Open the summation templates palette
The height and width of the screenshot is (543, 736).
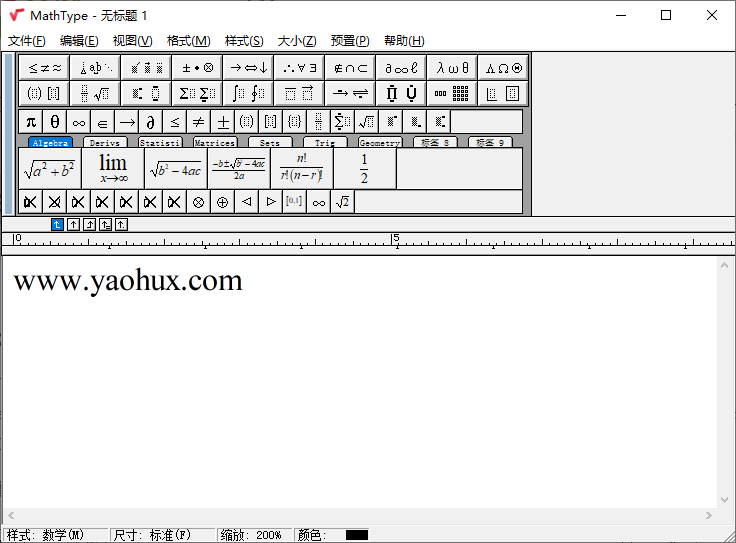(198, 94)
